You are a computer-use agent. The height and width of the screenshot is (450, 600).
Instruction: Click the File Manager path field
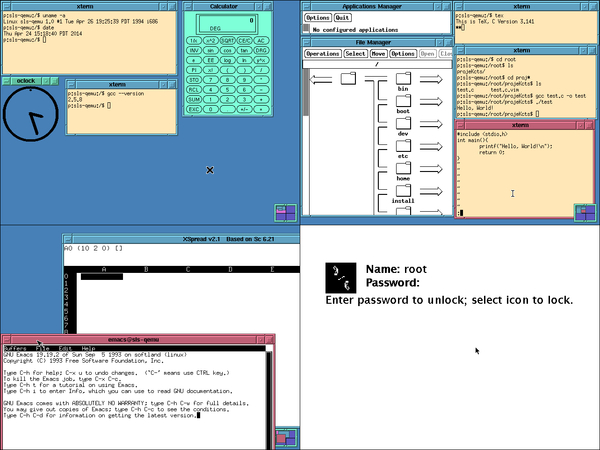pos(376,63)
